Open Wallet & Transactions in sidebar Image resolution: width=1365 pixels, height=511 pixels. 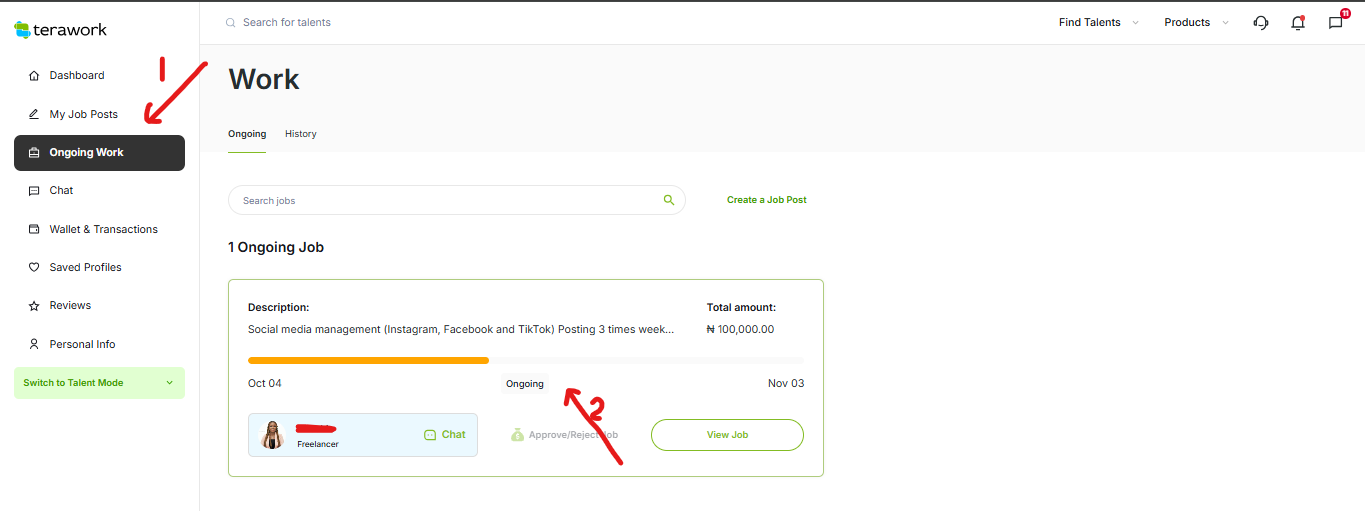point(103,229)
